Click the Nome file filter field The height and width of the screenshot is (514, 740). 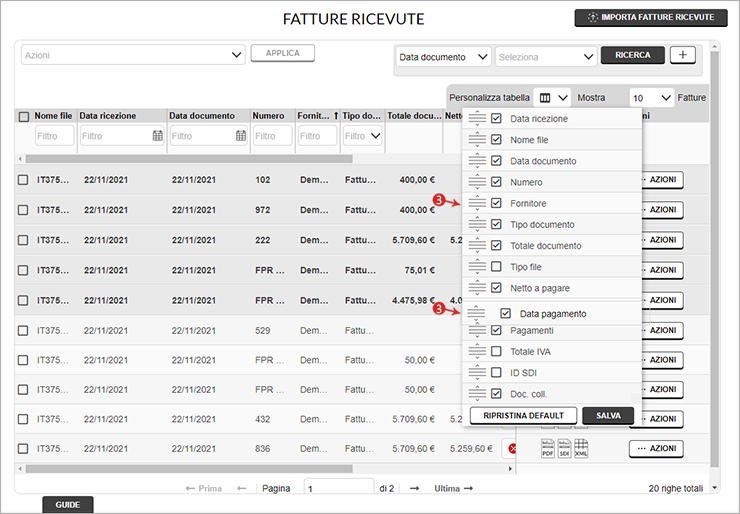(54, 136)
